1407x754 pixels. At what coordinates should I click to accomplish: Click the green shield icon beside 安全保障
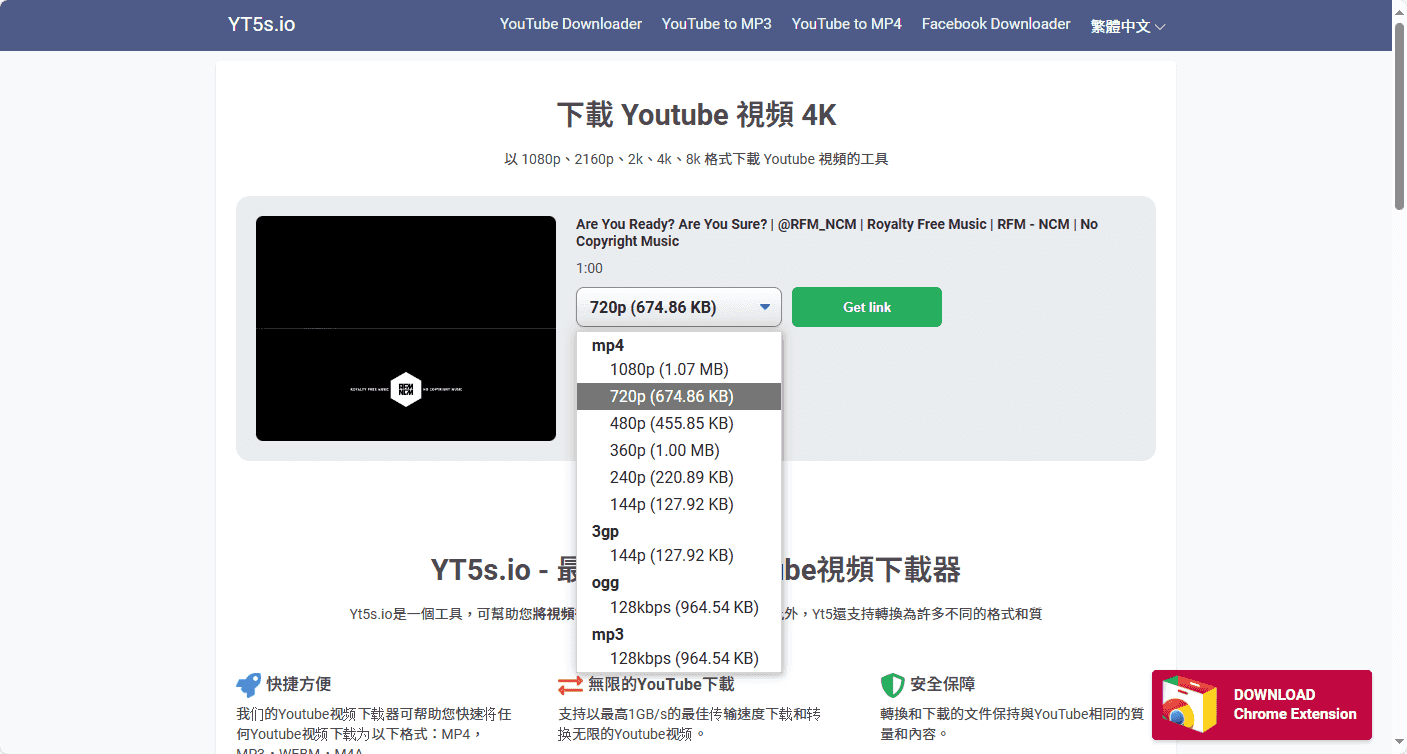point(892,685)
